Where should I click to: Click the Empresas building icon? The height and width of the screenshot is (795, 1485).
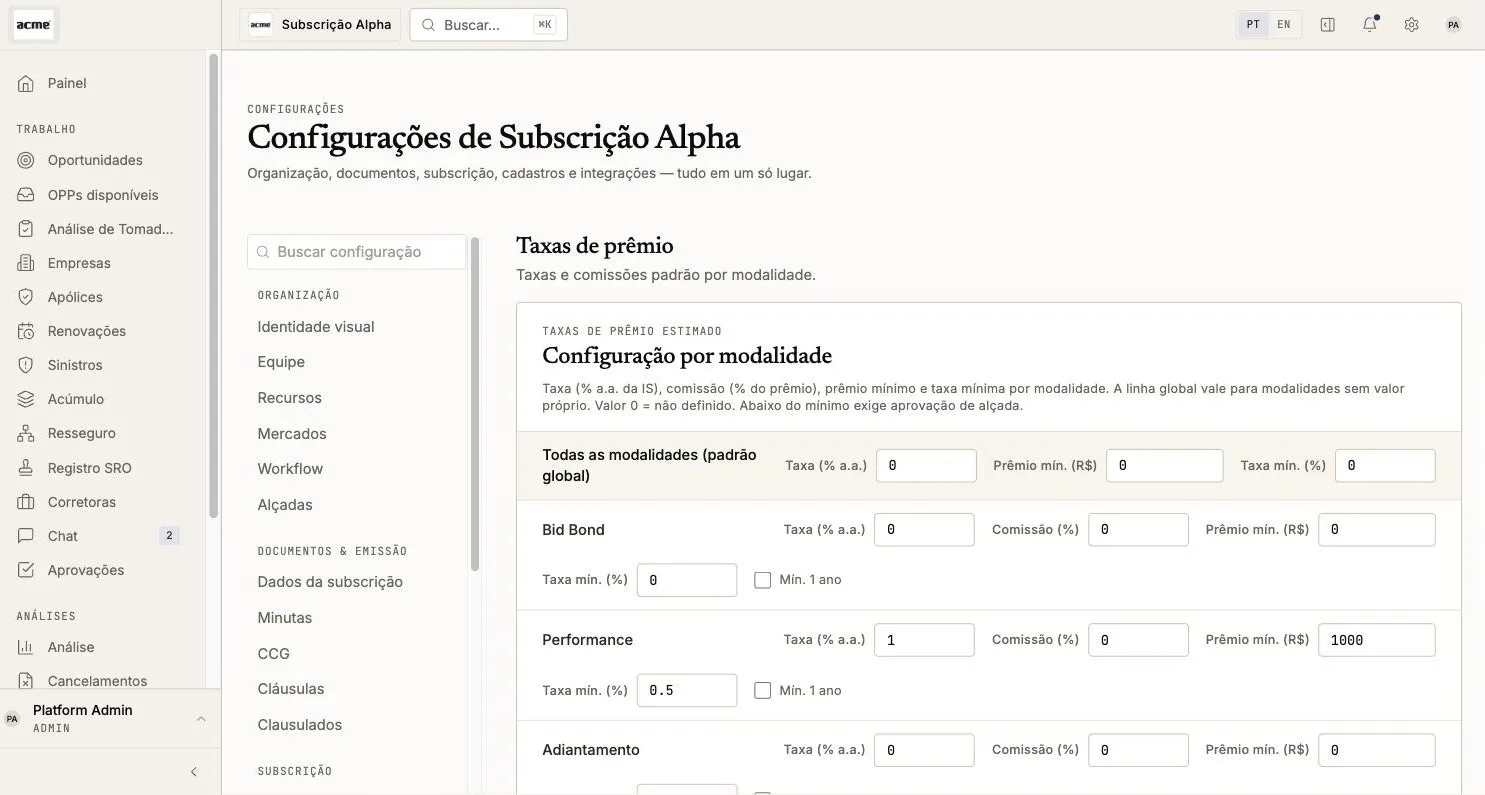(27, 263)
